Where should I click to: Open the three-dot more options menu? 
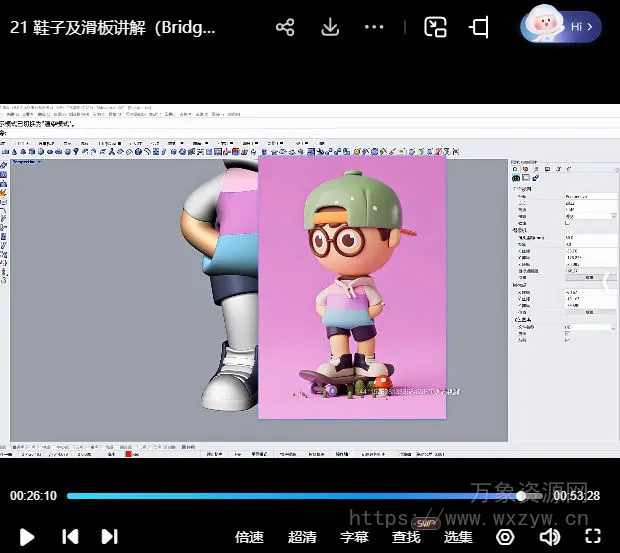pyautogui.click(x=374, y=27)
